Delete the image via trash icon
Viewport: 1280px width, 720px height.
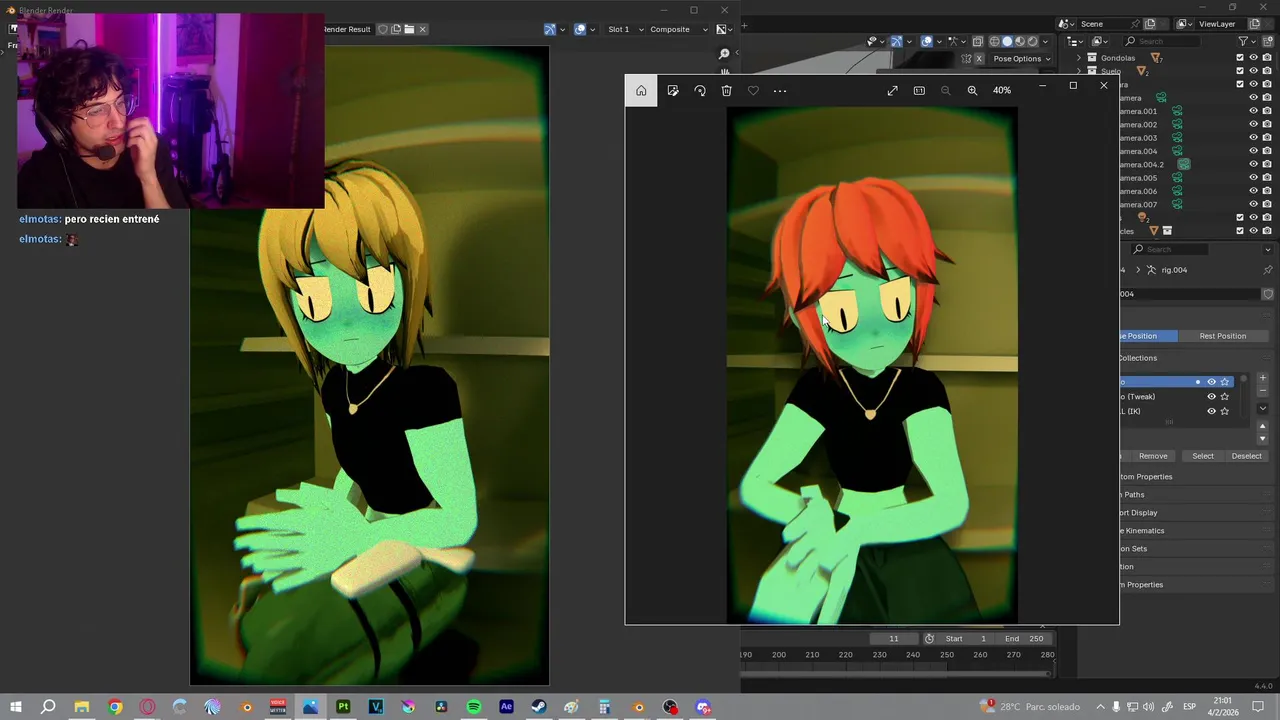click(x=727, y=90)
